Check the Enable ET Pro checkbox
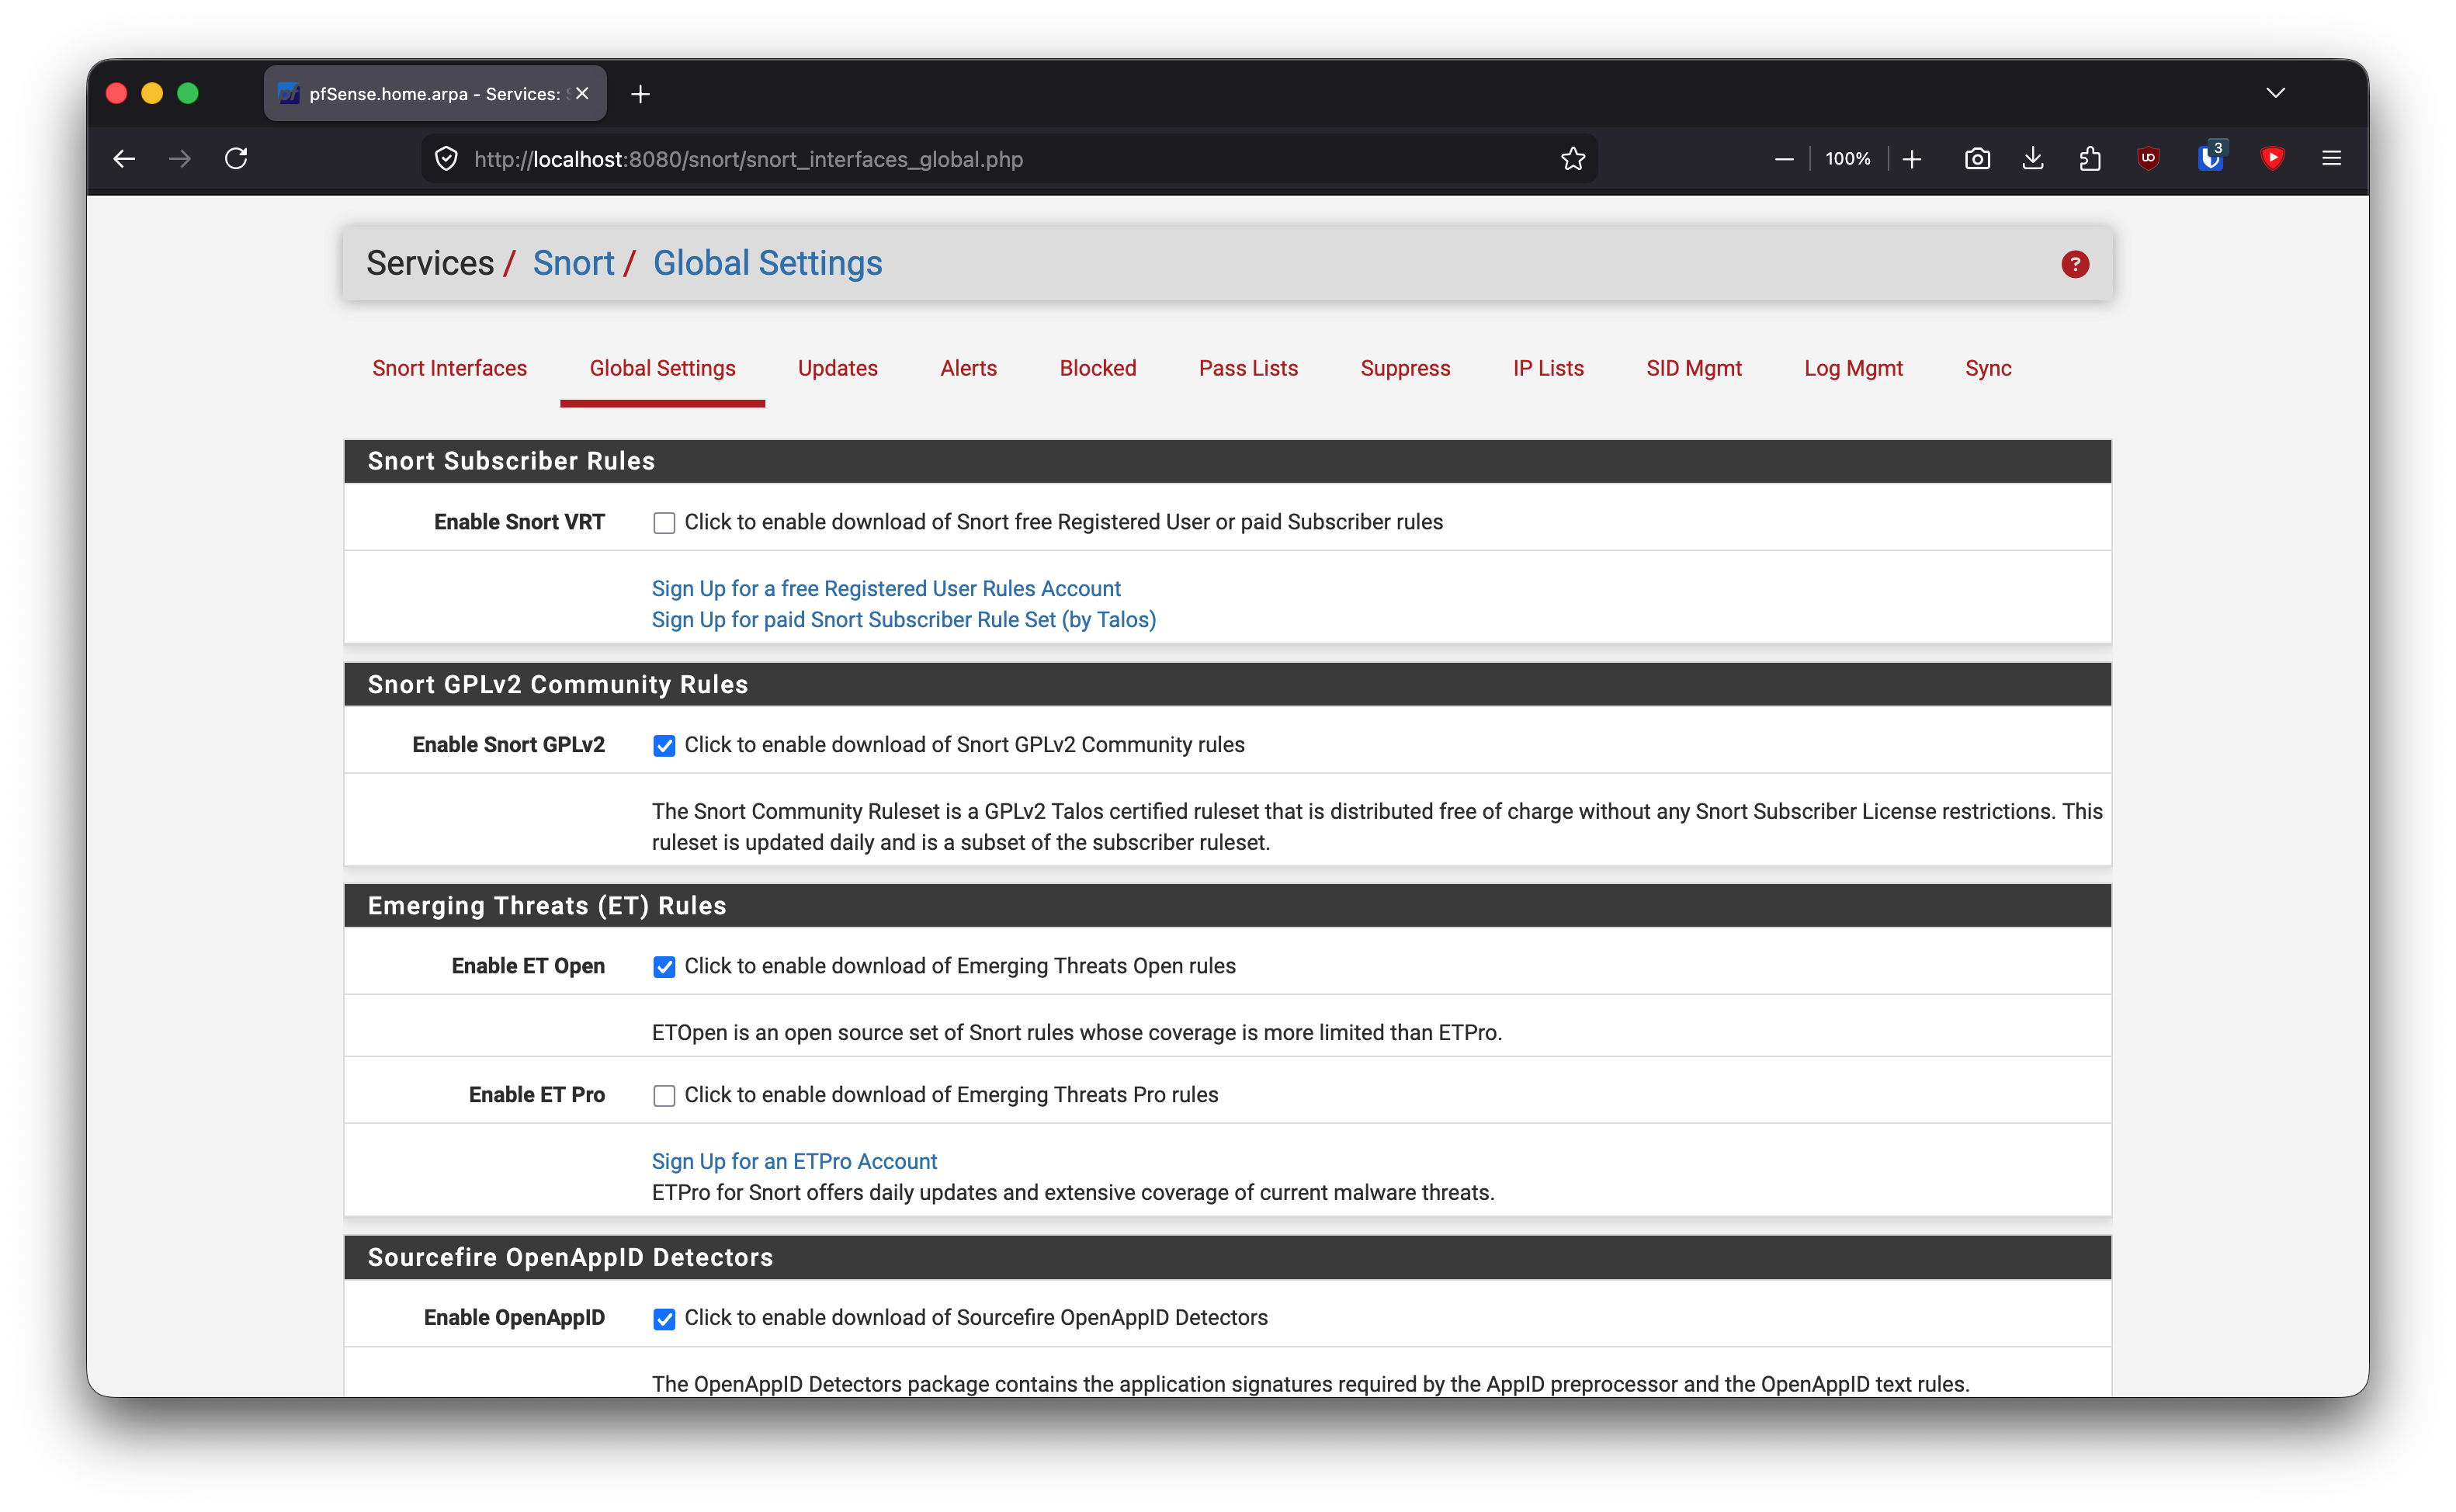 [x=664, y=1096]
